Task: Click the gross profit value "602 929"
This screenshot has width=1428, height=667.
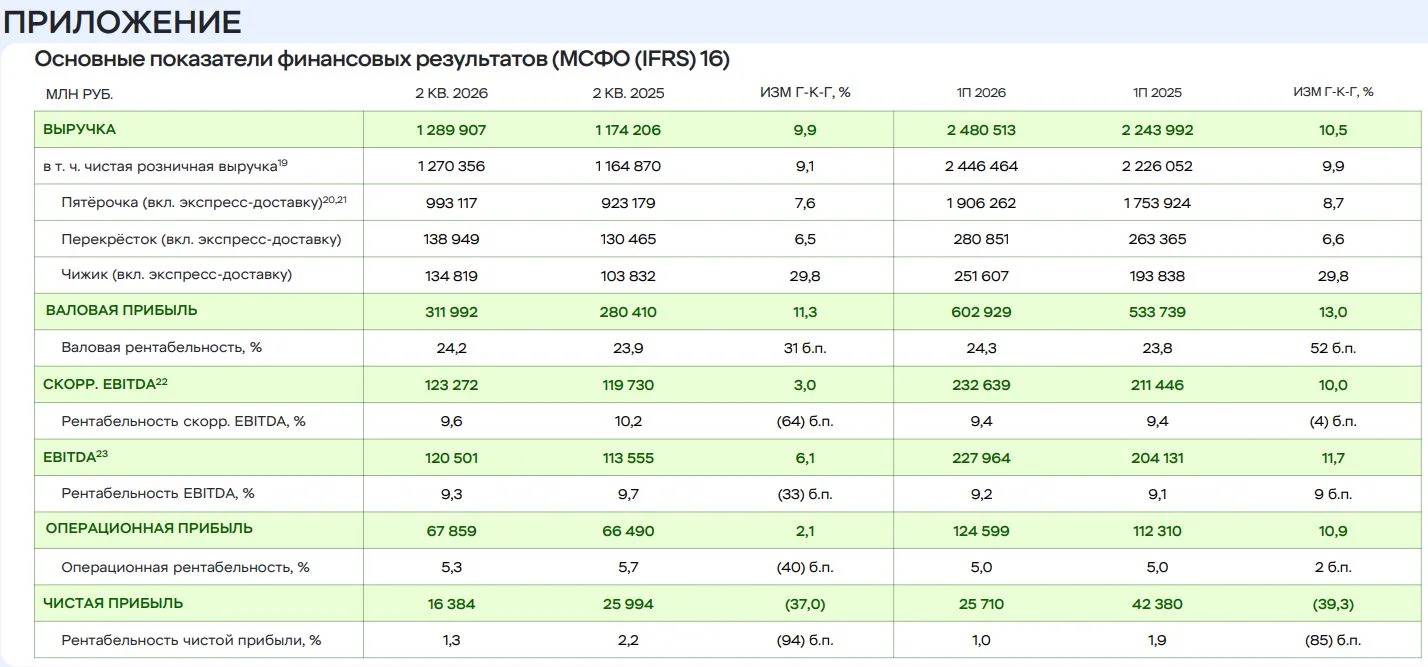Action: [981, 312]
